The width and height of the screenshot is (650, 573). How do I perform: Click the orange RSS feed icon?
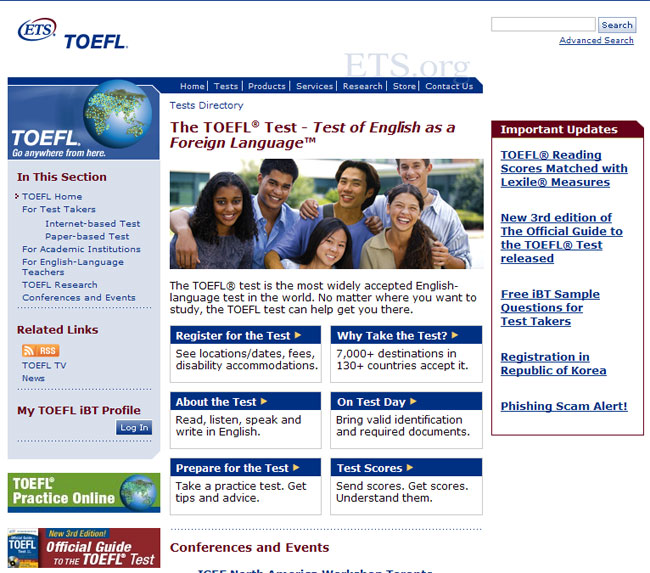click(x=41, y=350)
